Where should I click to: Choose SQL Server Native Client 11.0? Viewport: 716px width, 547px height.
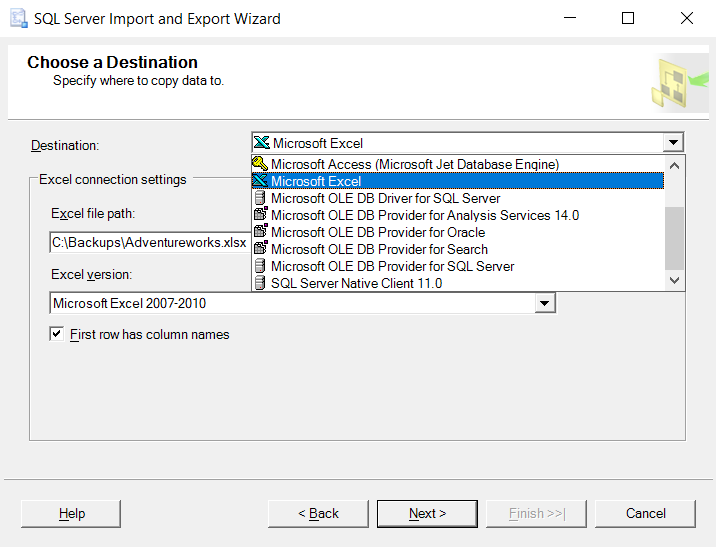(x=458, y=283)
